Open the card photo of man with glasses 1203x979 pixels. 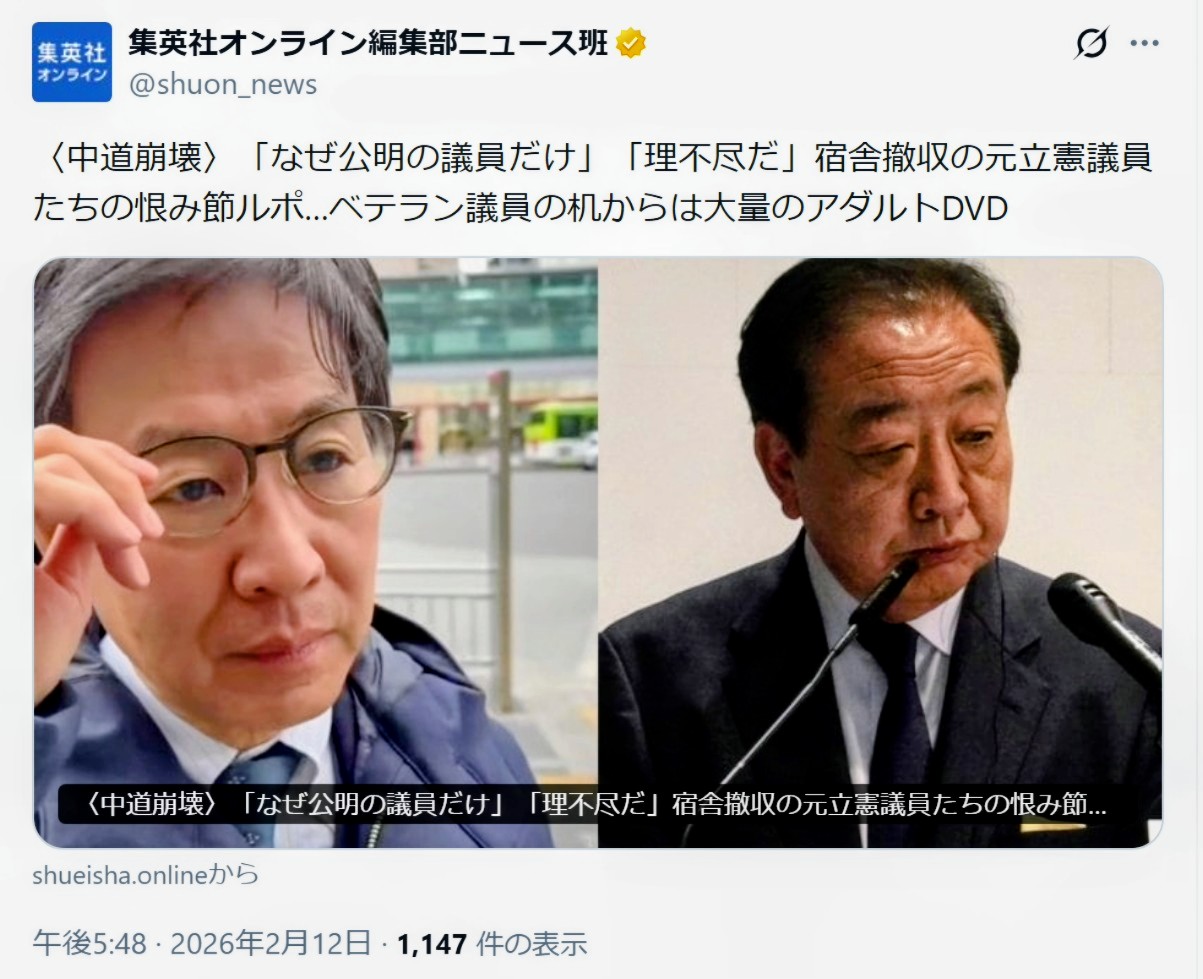[x=316, y=553]
